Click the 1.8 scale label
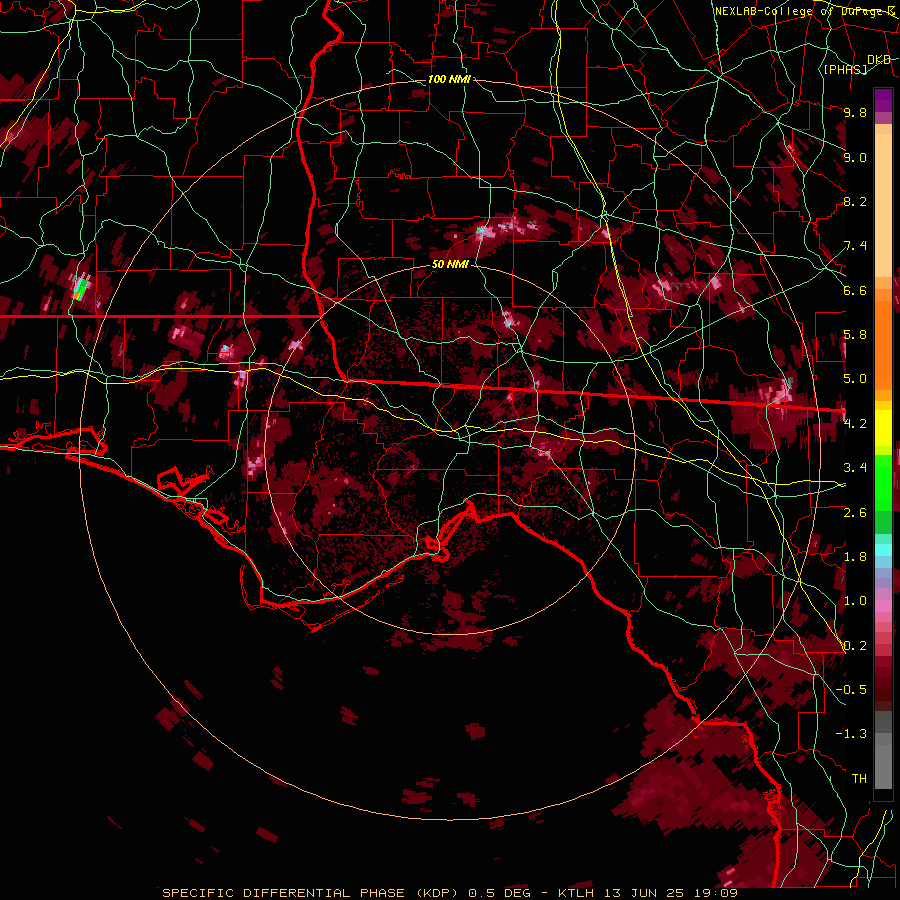 pos(855,557)
